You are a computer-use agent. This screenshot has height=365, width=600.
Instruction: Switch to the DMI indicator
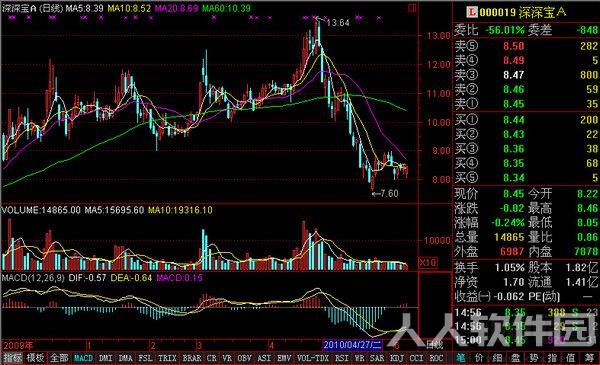click(x=105, y=358)
